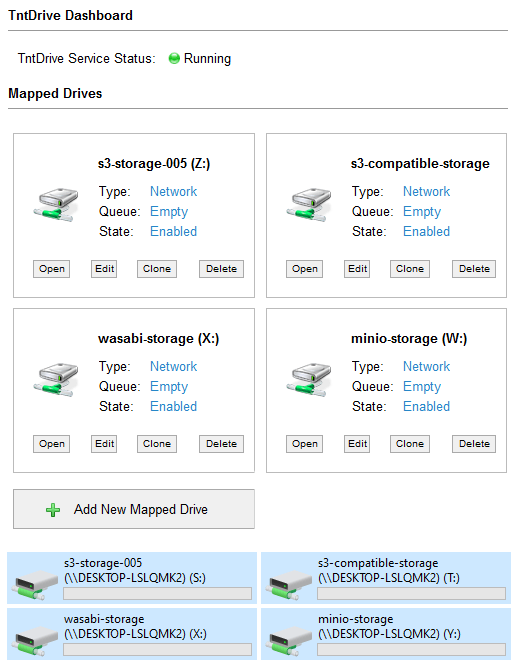
Task: Click Network type link of minio-storage (W:)
Action: pyautogui.click(x=426, y=366)
